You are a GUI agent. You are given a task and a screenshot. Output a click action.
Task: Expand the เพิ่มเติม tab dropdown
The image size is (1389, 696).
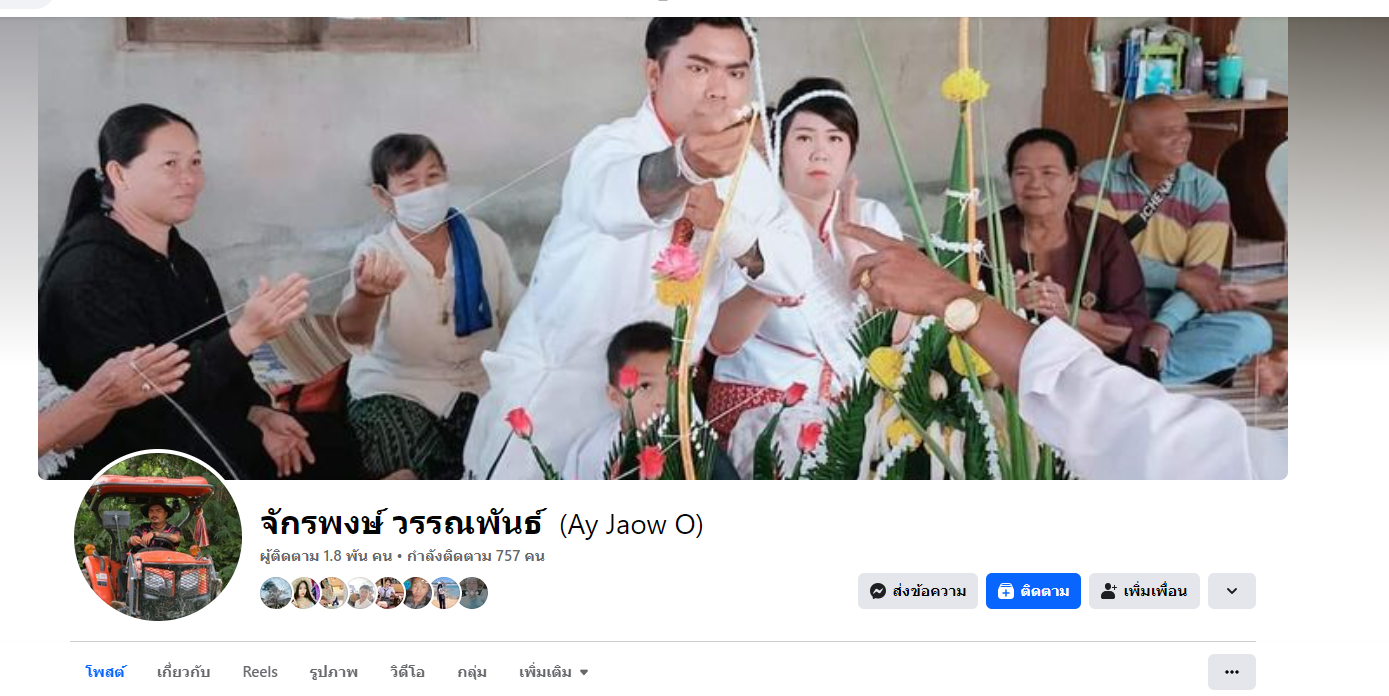click(553, 672)
